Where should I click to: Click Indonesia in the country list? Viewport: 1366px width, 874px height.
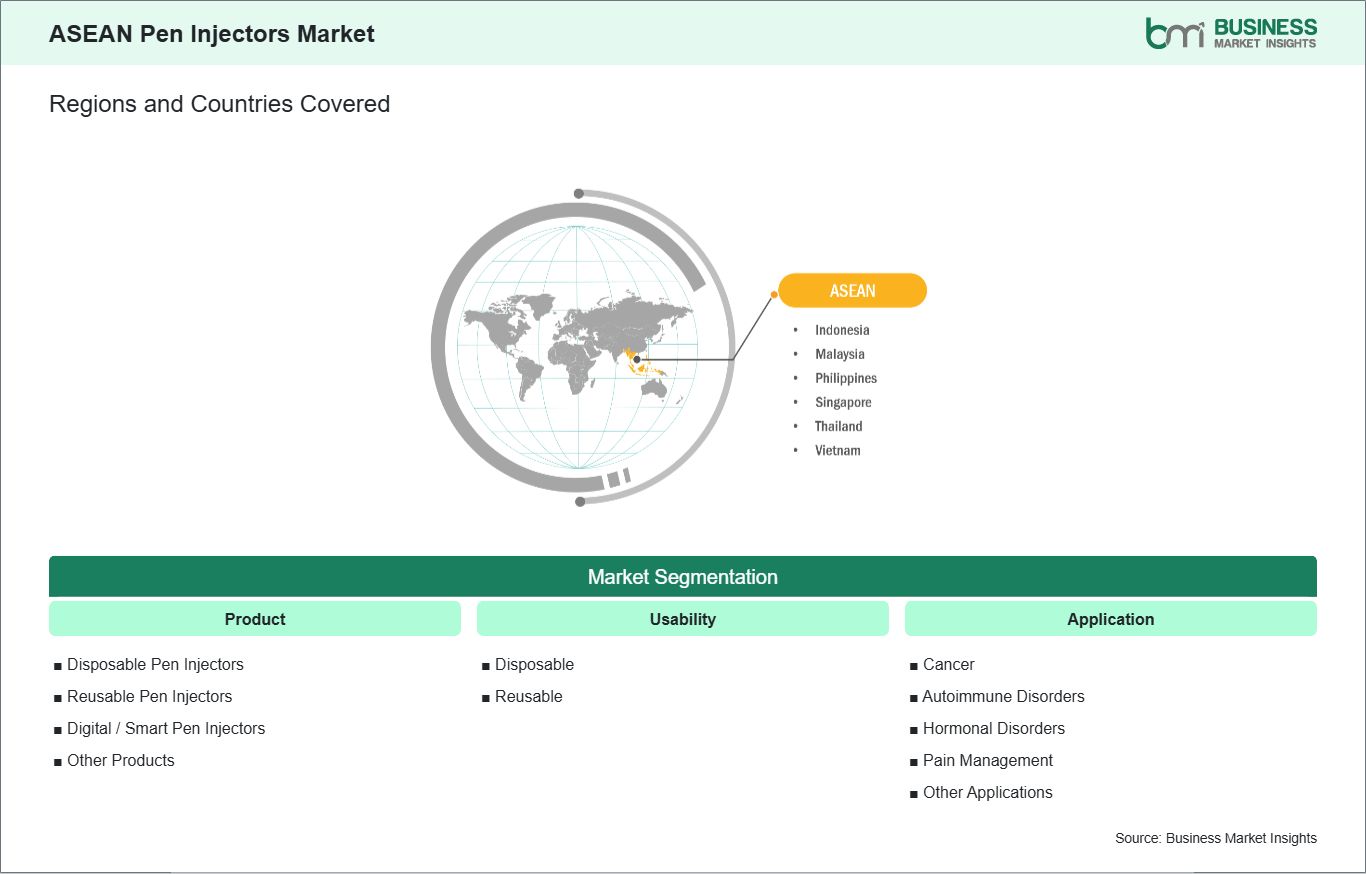[842, 330]
